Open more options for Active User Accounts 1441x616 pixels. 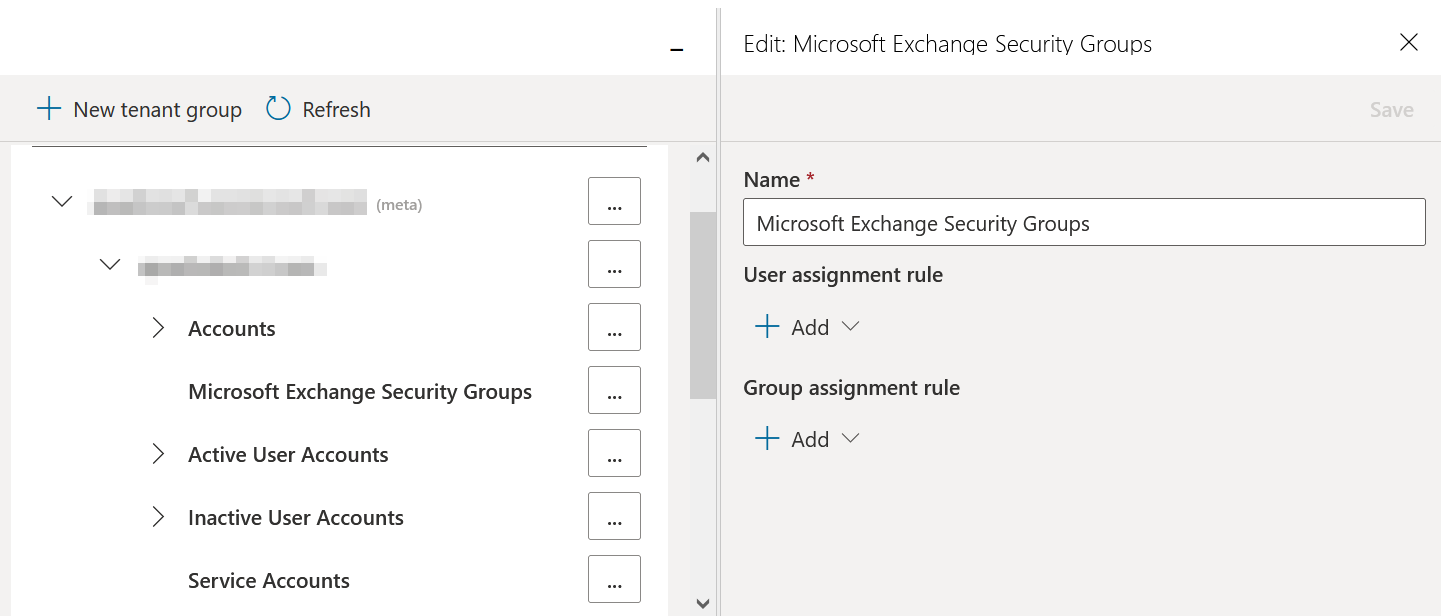pos(614,453)
